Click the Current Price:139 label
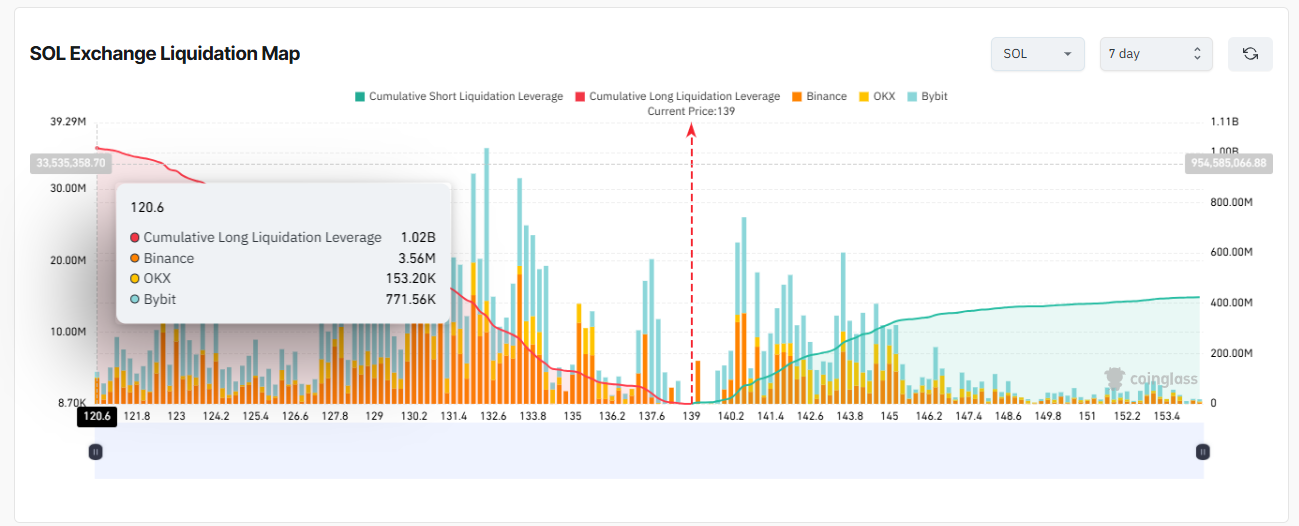 (x=691, y=111)
